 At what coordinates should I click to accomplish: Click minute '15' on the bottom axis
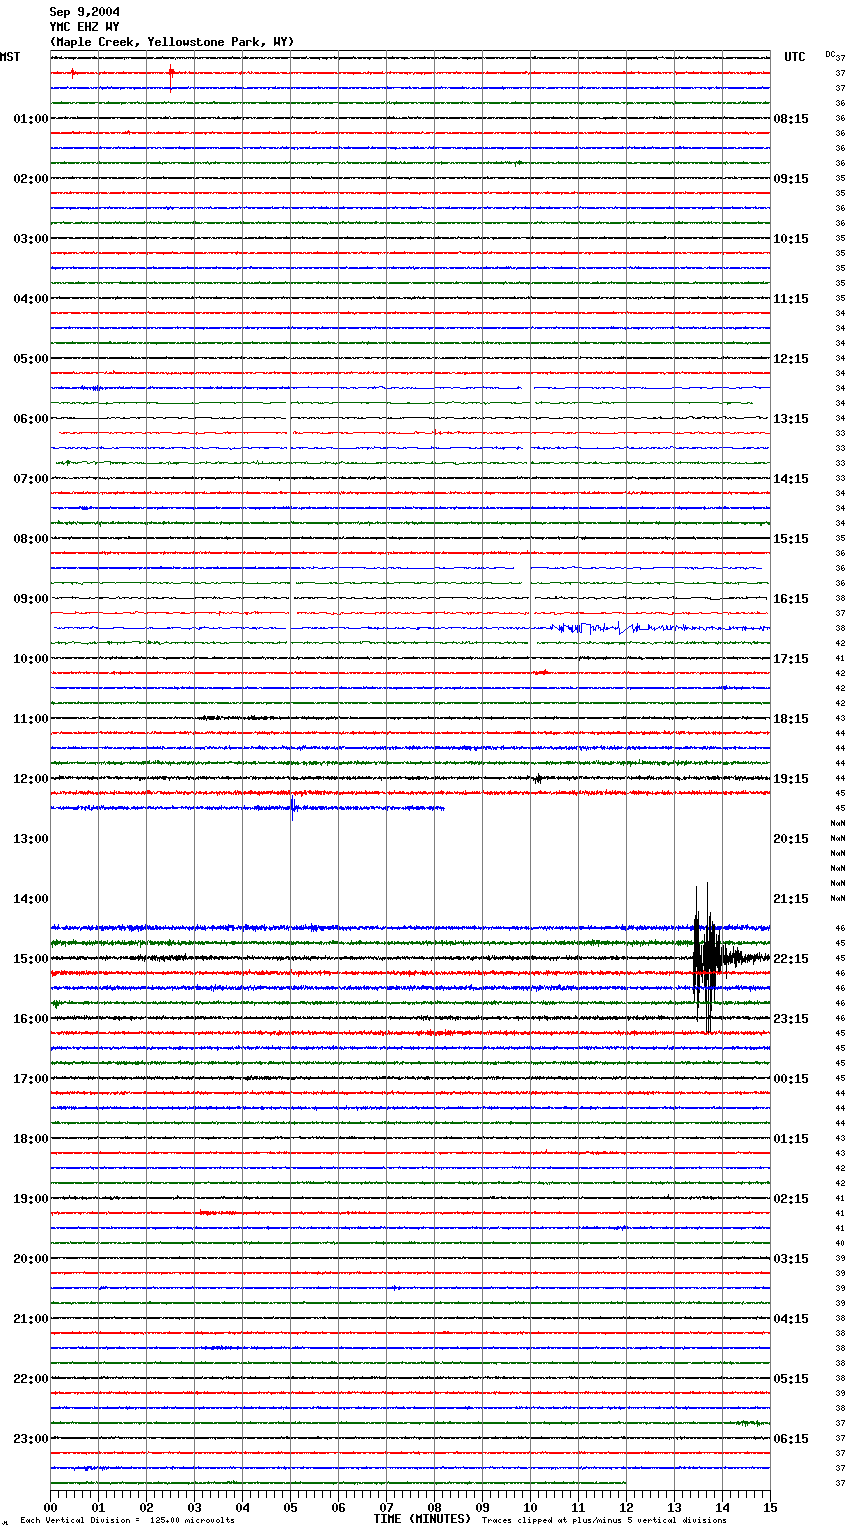coord(770,1507)
